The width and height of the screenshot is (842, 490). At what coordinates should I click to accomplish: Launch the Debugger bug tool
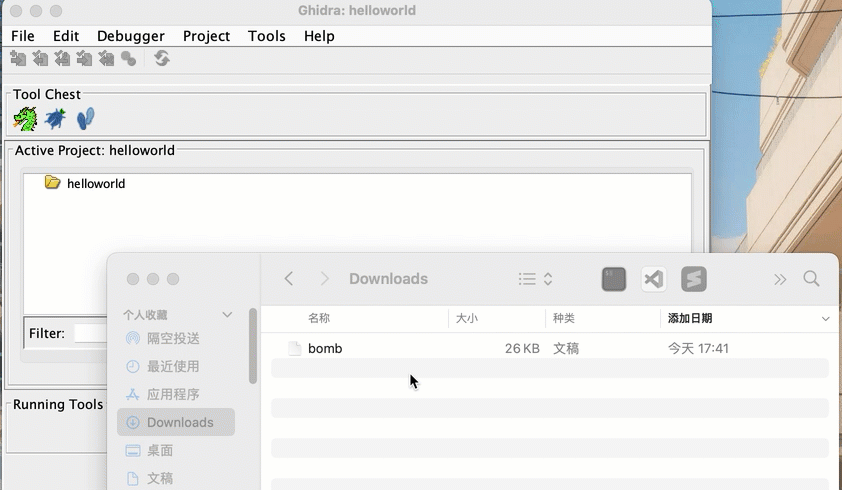[55, 119]
